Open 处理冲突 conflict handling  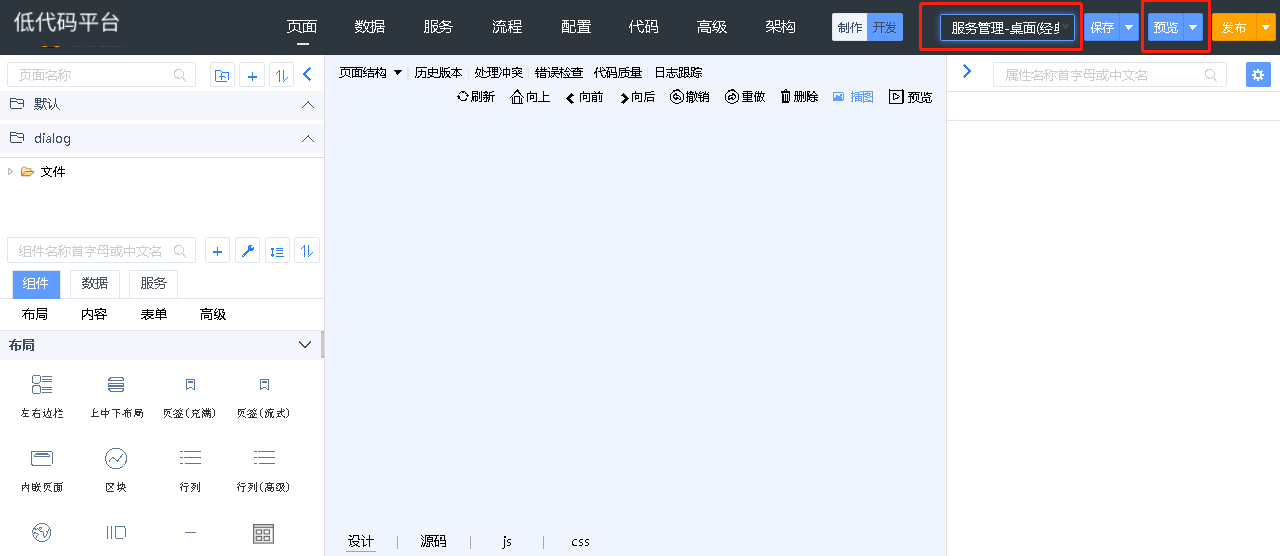click(498, 73)
